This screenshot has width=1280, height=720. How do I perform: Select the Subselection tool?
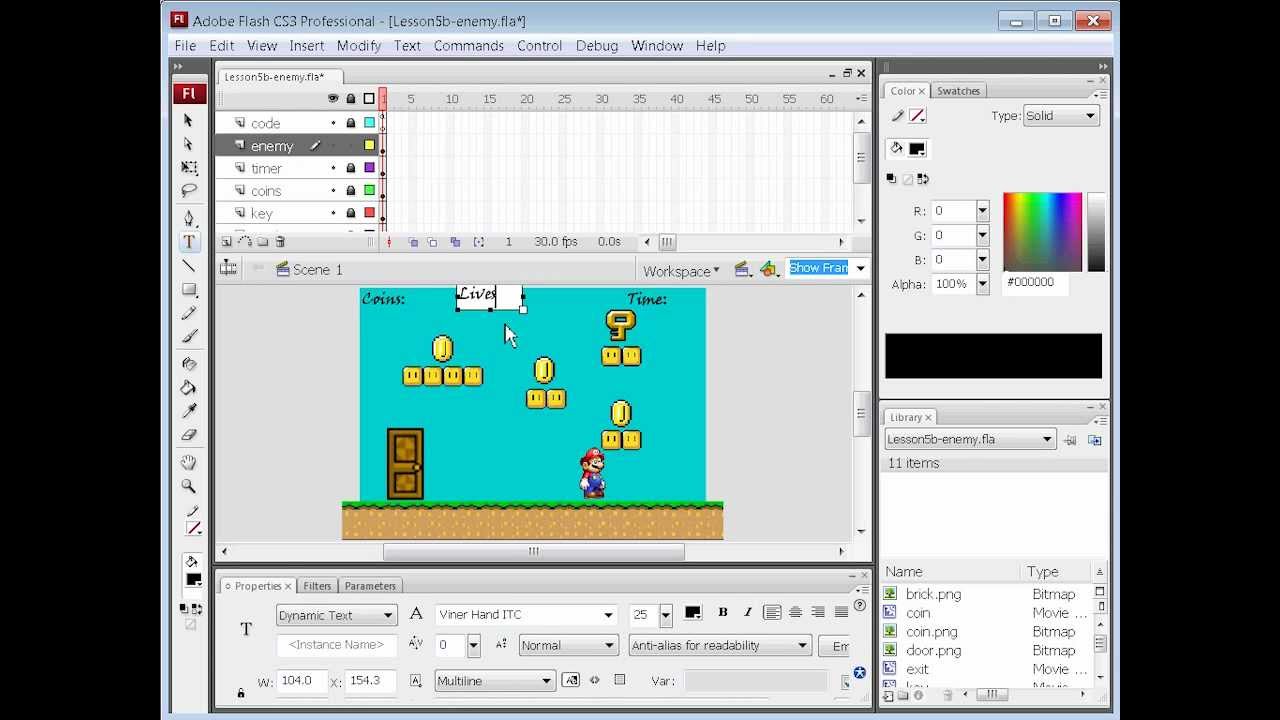(x=188, y=144)
